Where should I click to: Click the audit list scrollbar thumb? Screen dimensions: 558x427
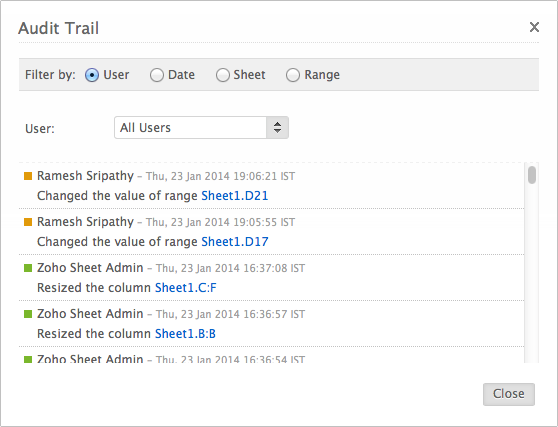tap(532, 175)
